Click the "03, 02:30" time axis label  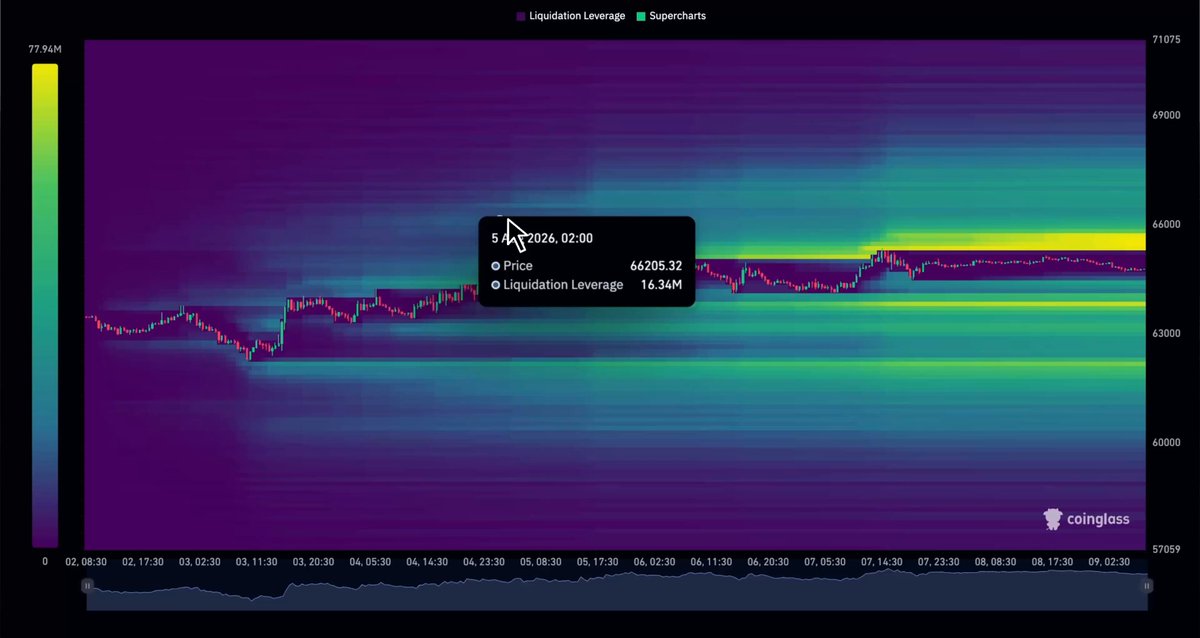pyautogui.click(x=201, y=562)
